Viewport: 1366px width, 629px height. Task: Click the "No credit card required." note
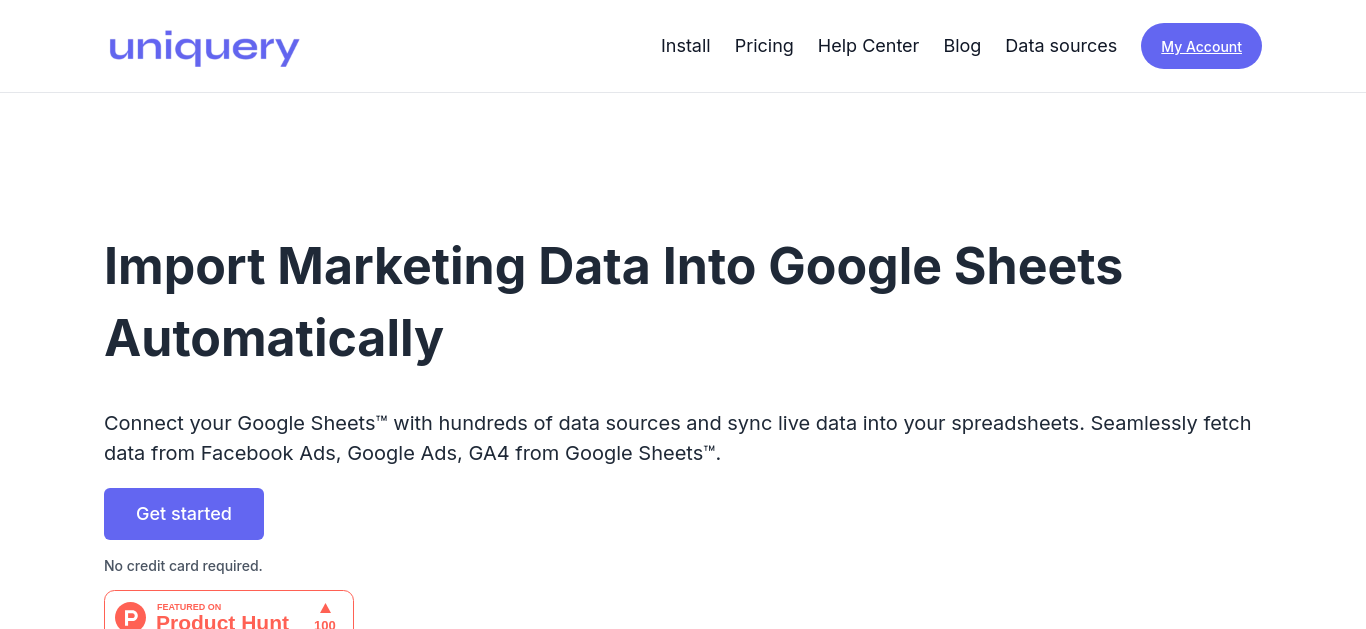click(x=183, y=566)
